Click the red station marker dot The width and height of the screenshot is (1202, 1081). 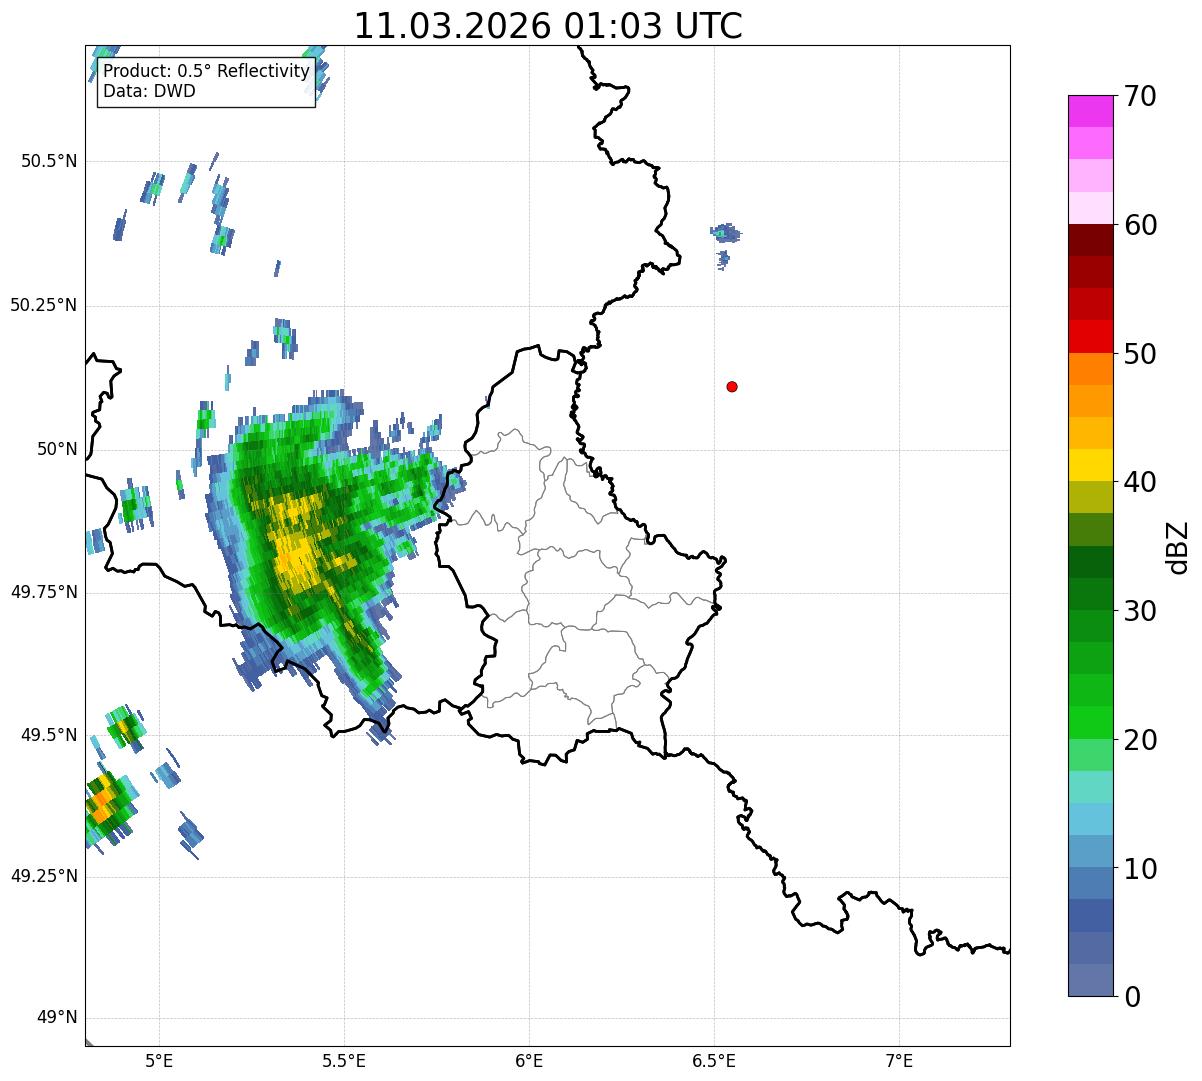click(x=732, y=386)
